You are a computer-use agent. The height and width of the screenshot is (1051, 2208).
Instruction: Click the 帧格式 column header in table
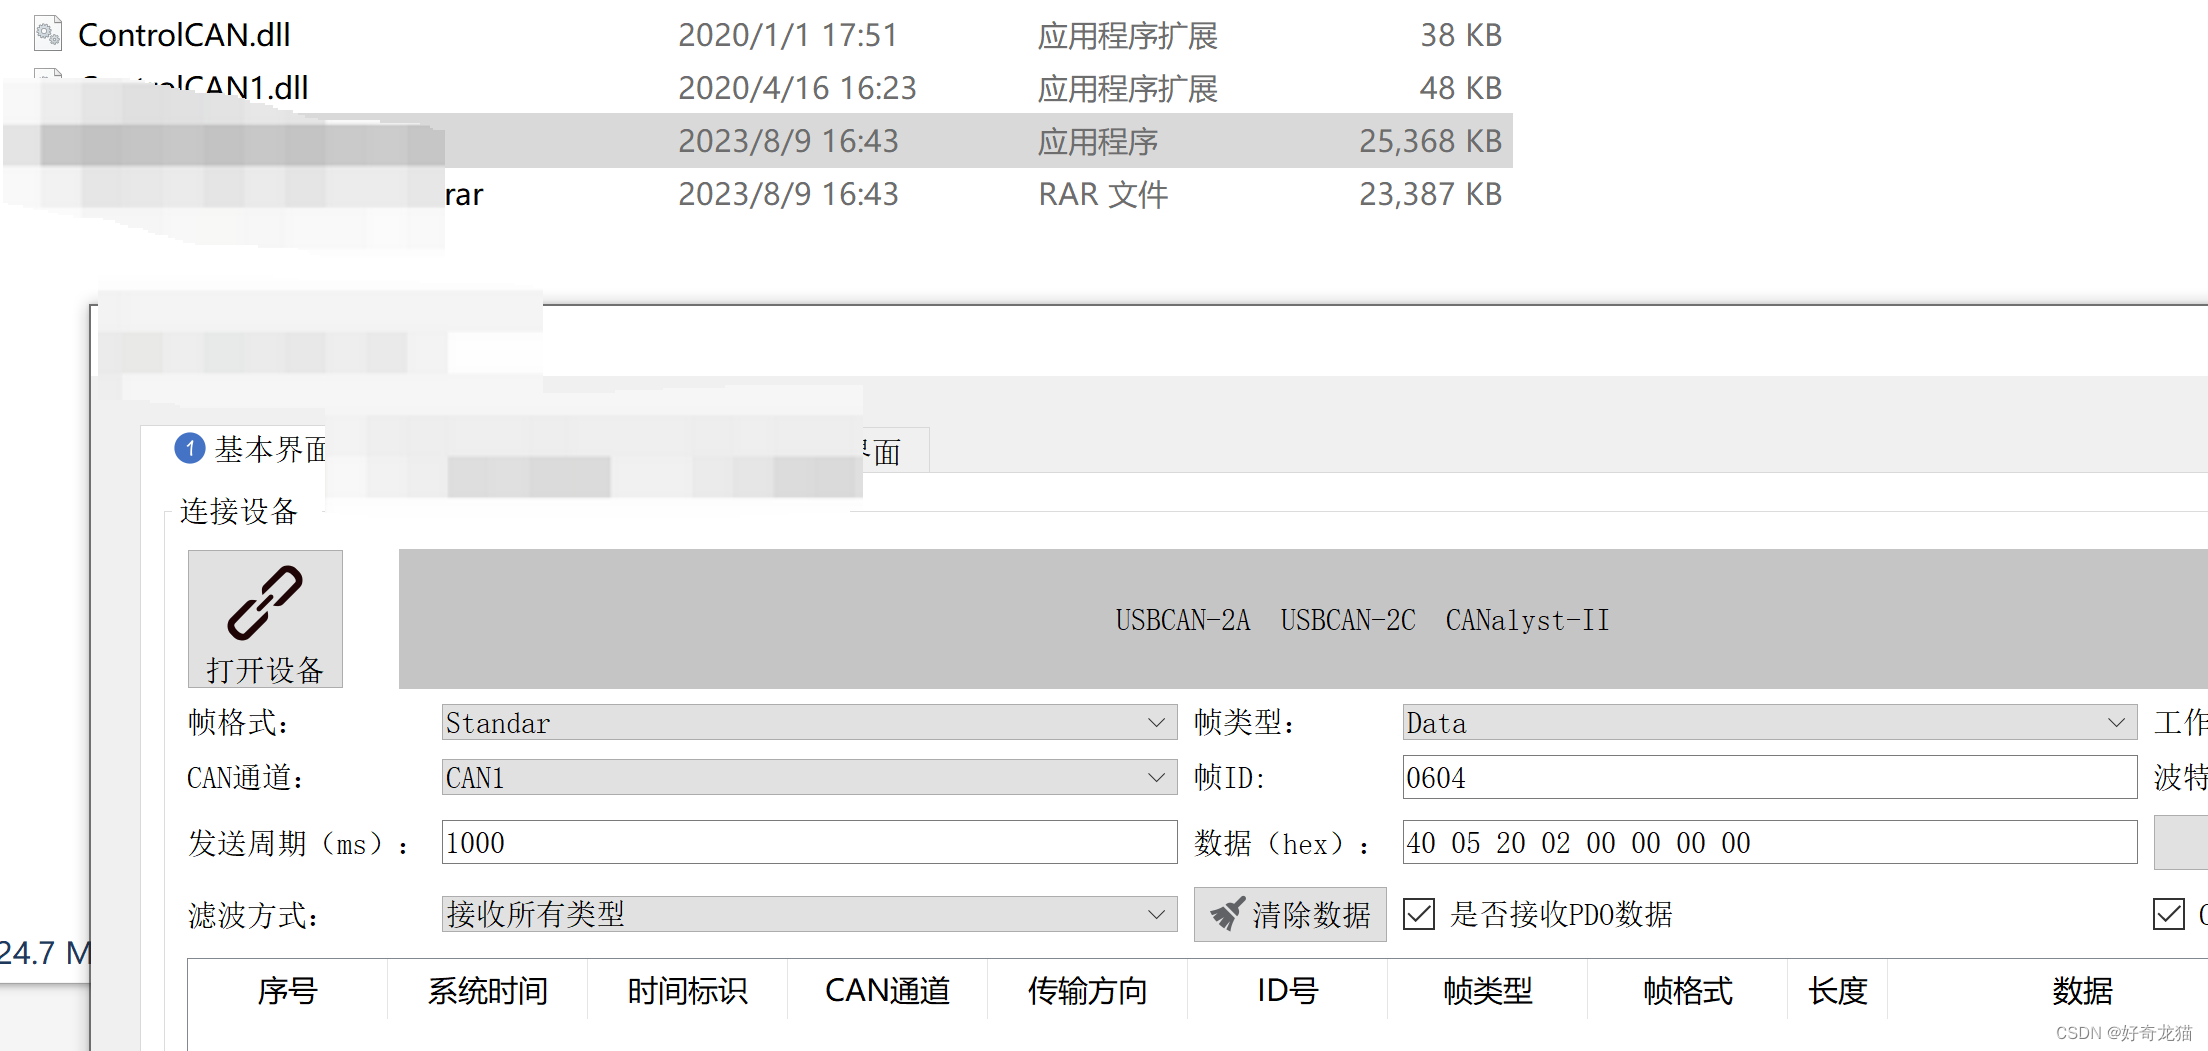click(1688, 990)
